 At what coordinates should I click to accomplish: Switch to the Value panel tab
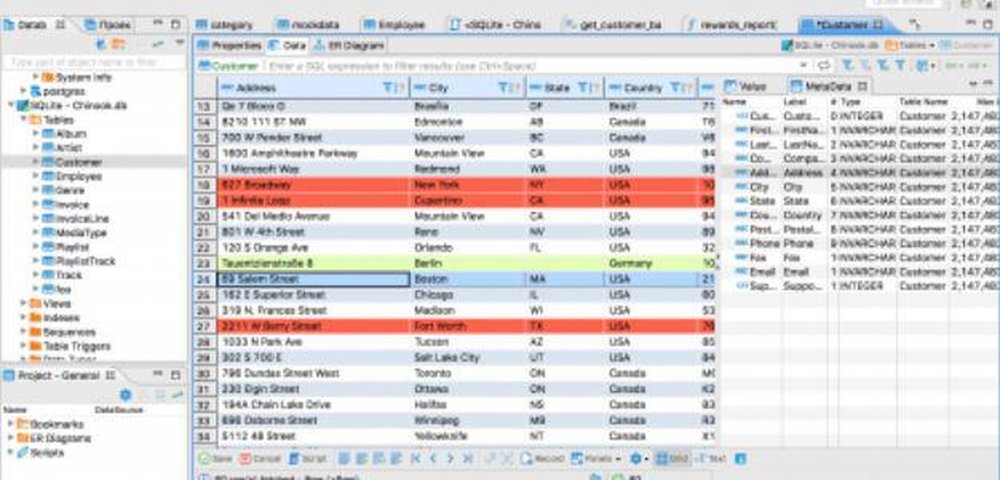point(746,86)
